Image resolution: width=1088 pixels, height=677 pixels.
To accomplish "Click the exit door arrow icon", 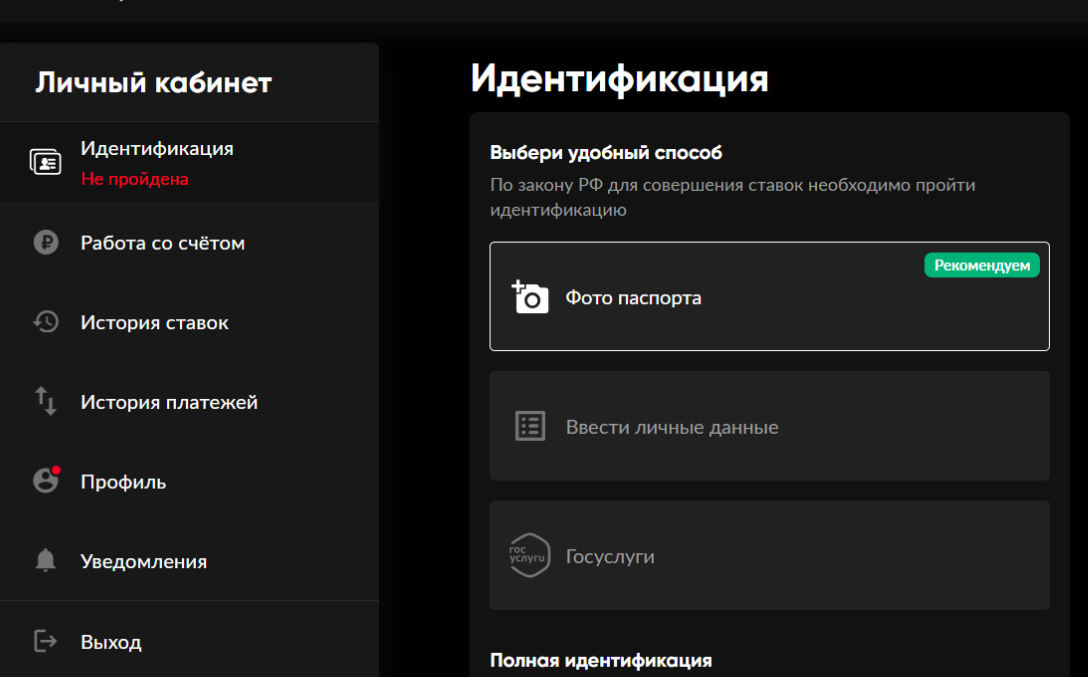I will coord(46,641).
